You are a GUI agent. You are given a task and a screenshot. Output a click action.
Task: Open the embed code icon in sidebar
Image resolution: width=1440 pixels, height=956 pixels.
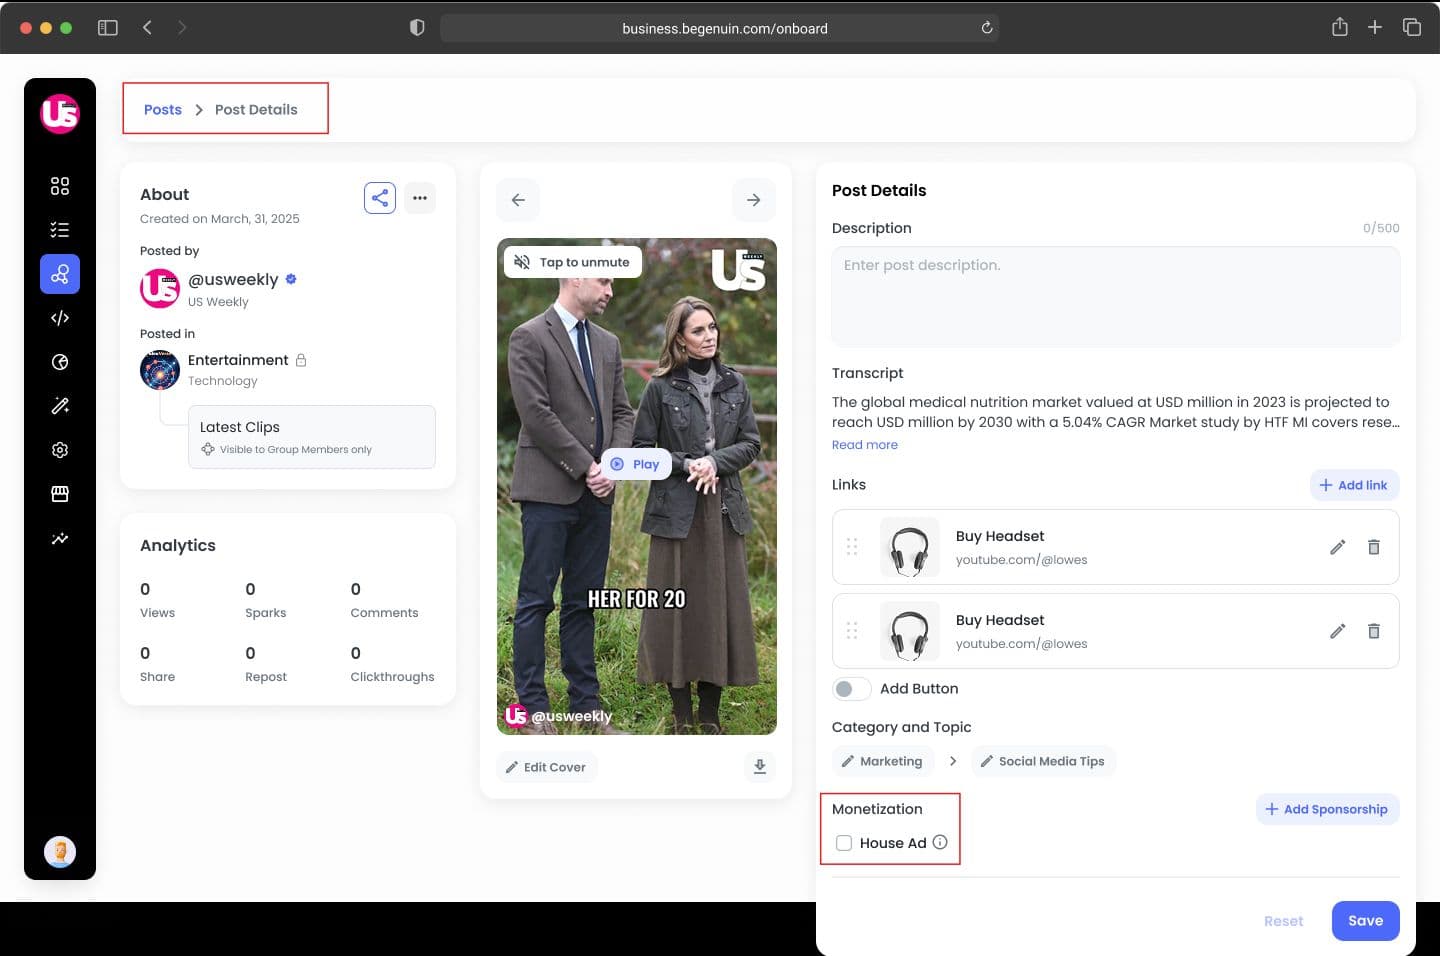60,318
